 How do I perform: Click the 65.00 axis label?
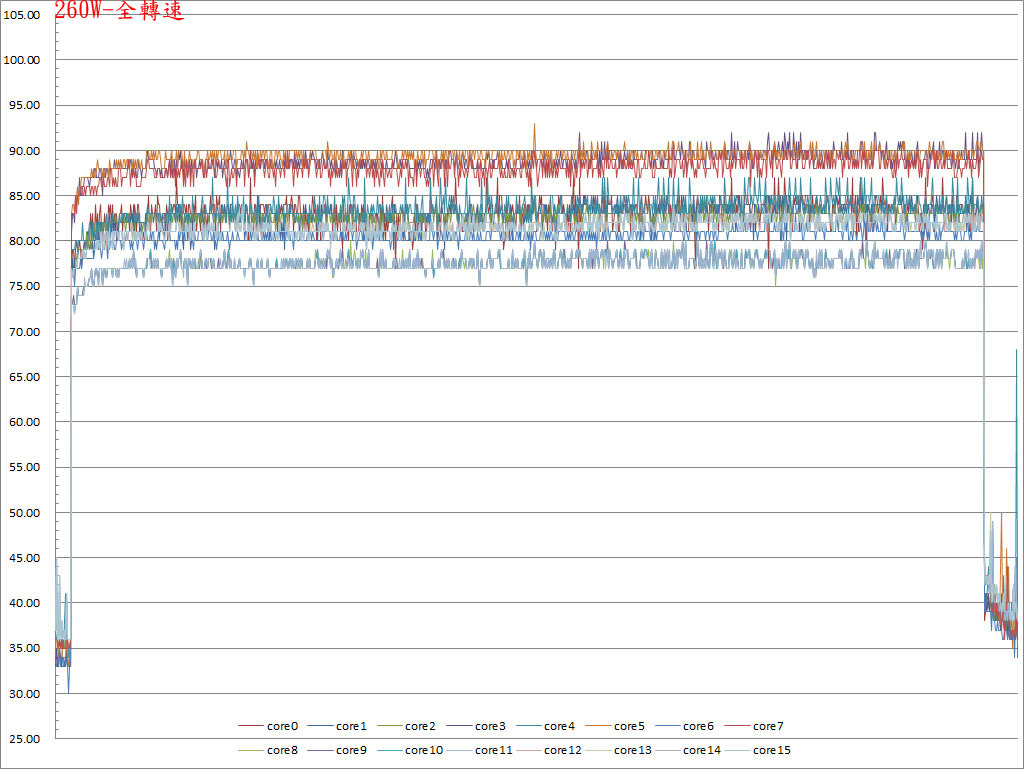24,377
